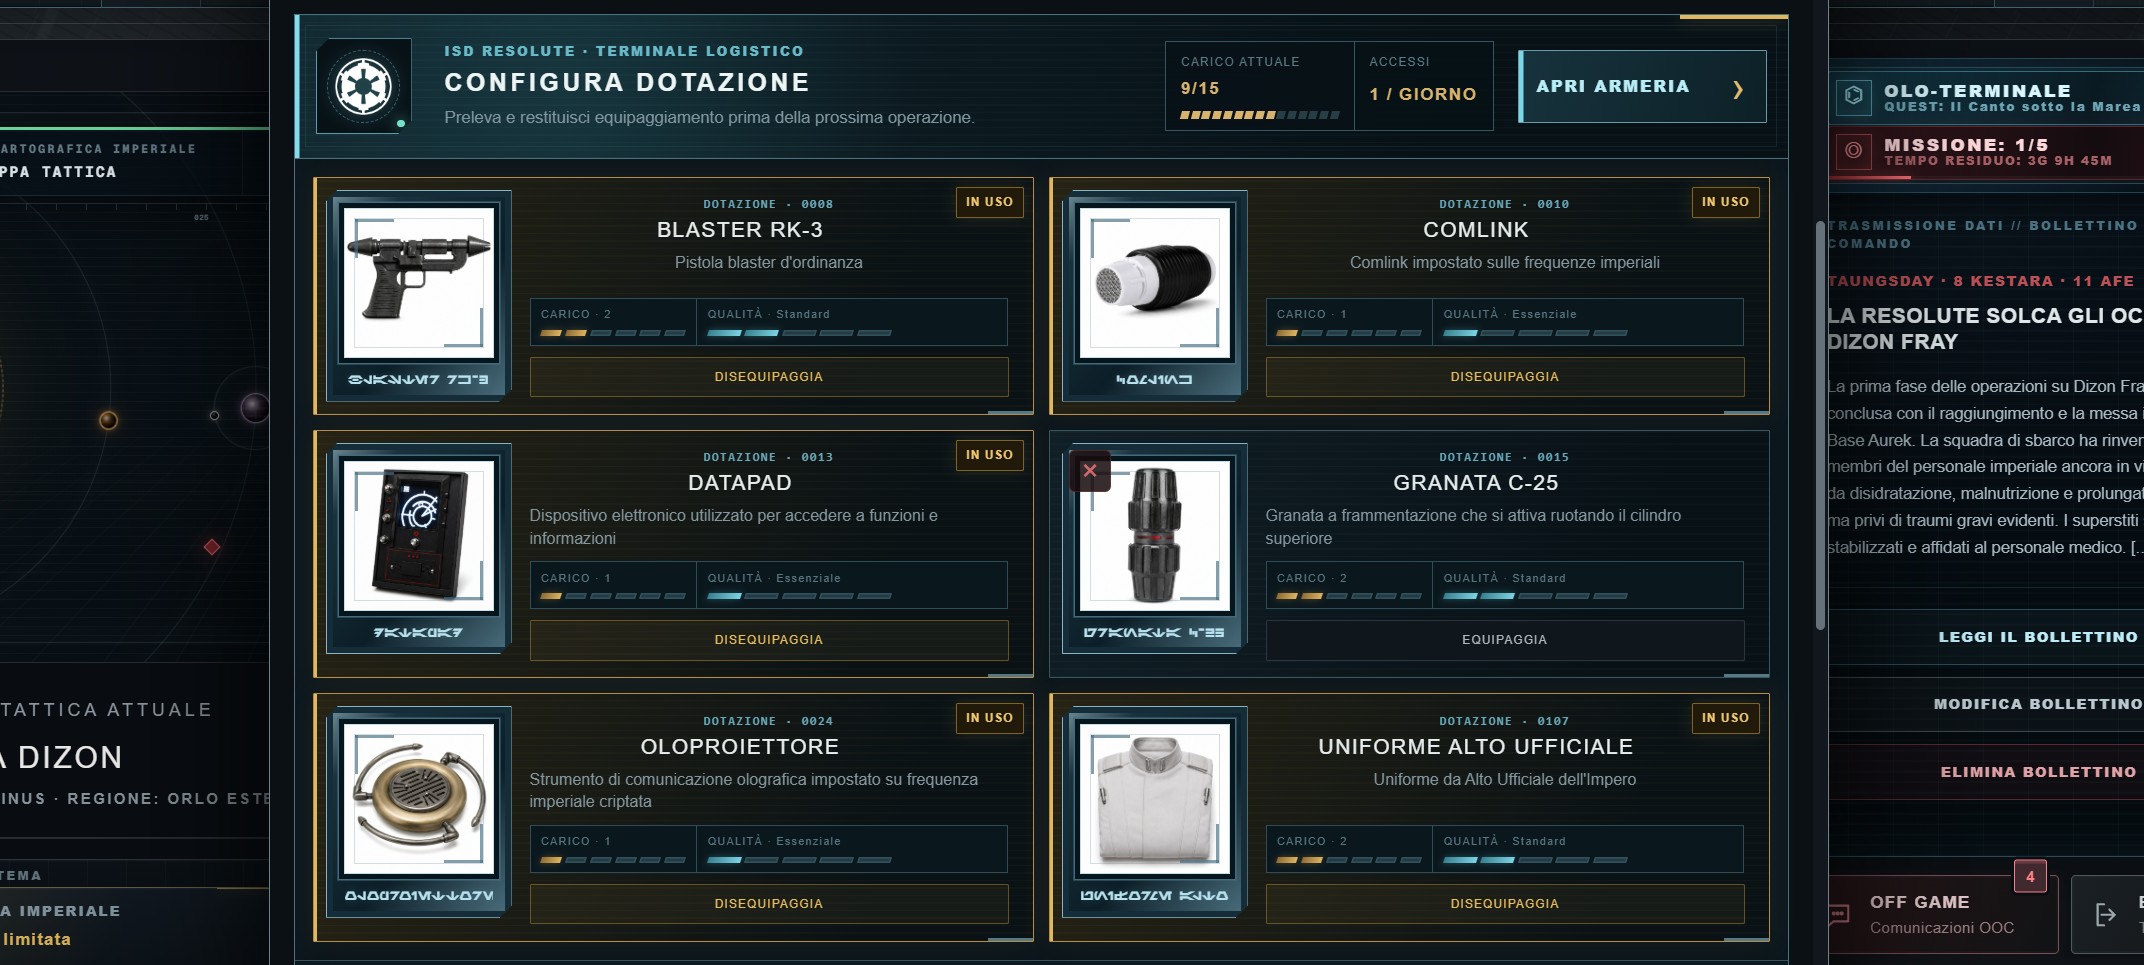This screenshot has height=965, width=2144.
Task: Click the Uniforme Alto Ufficiale title
Action: [x=1476, y=747]
